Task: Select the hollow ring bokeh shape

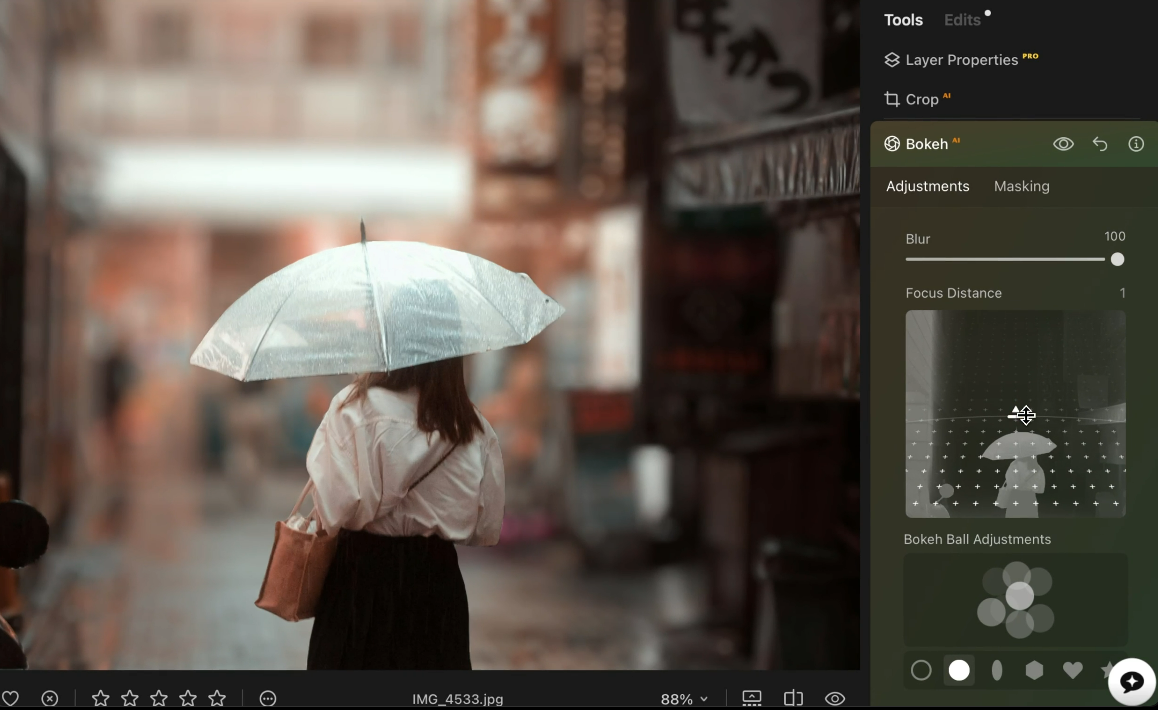Action: click(x=921, y=670)
